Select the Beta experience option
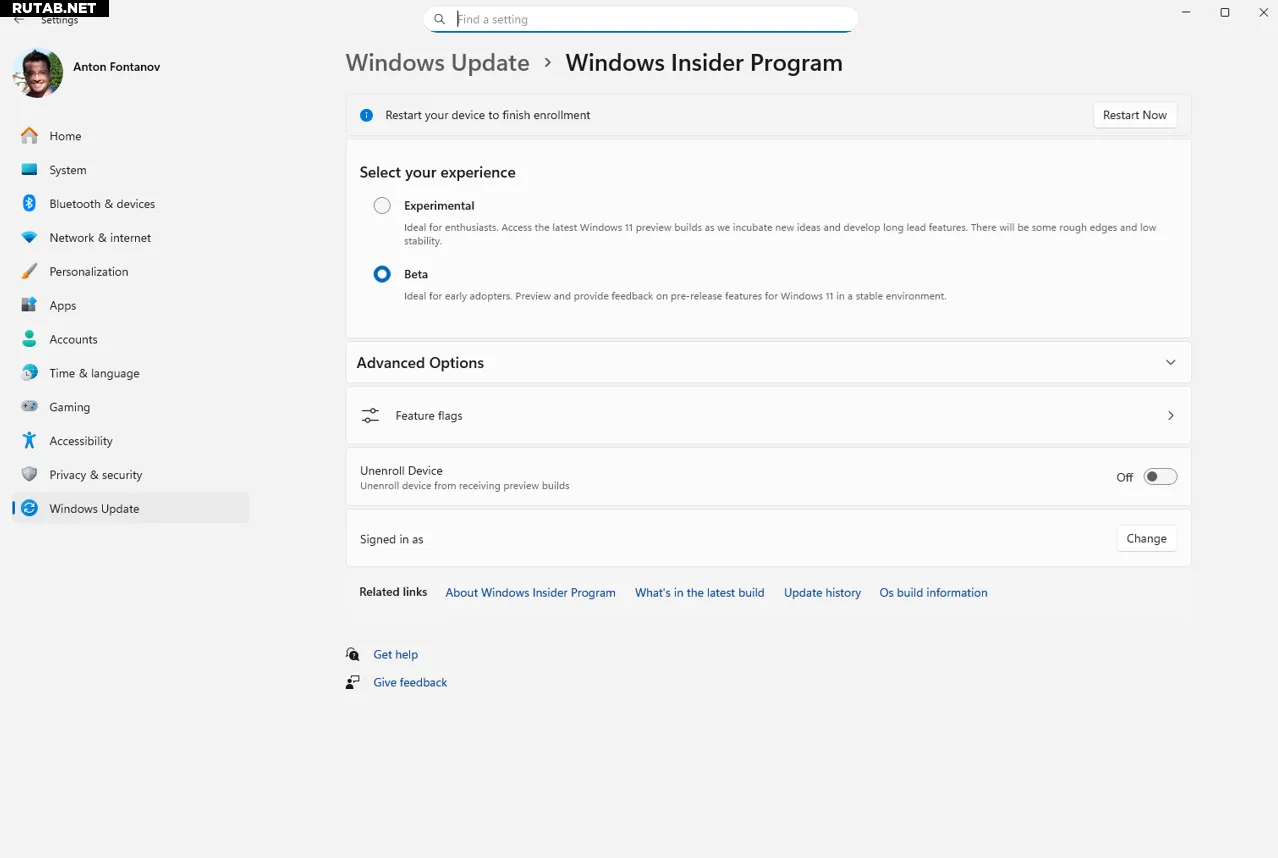This screenshot has width=1278, height=858. [x=382, y=274]
